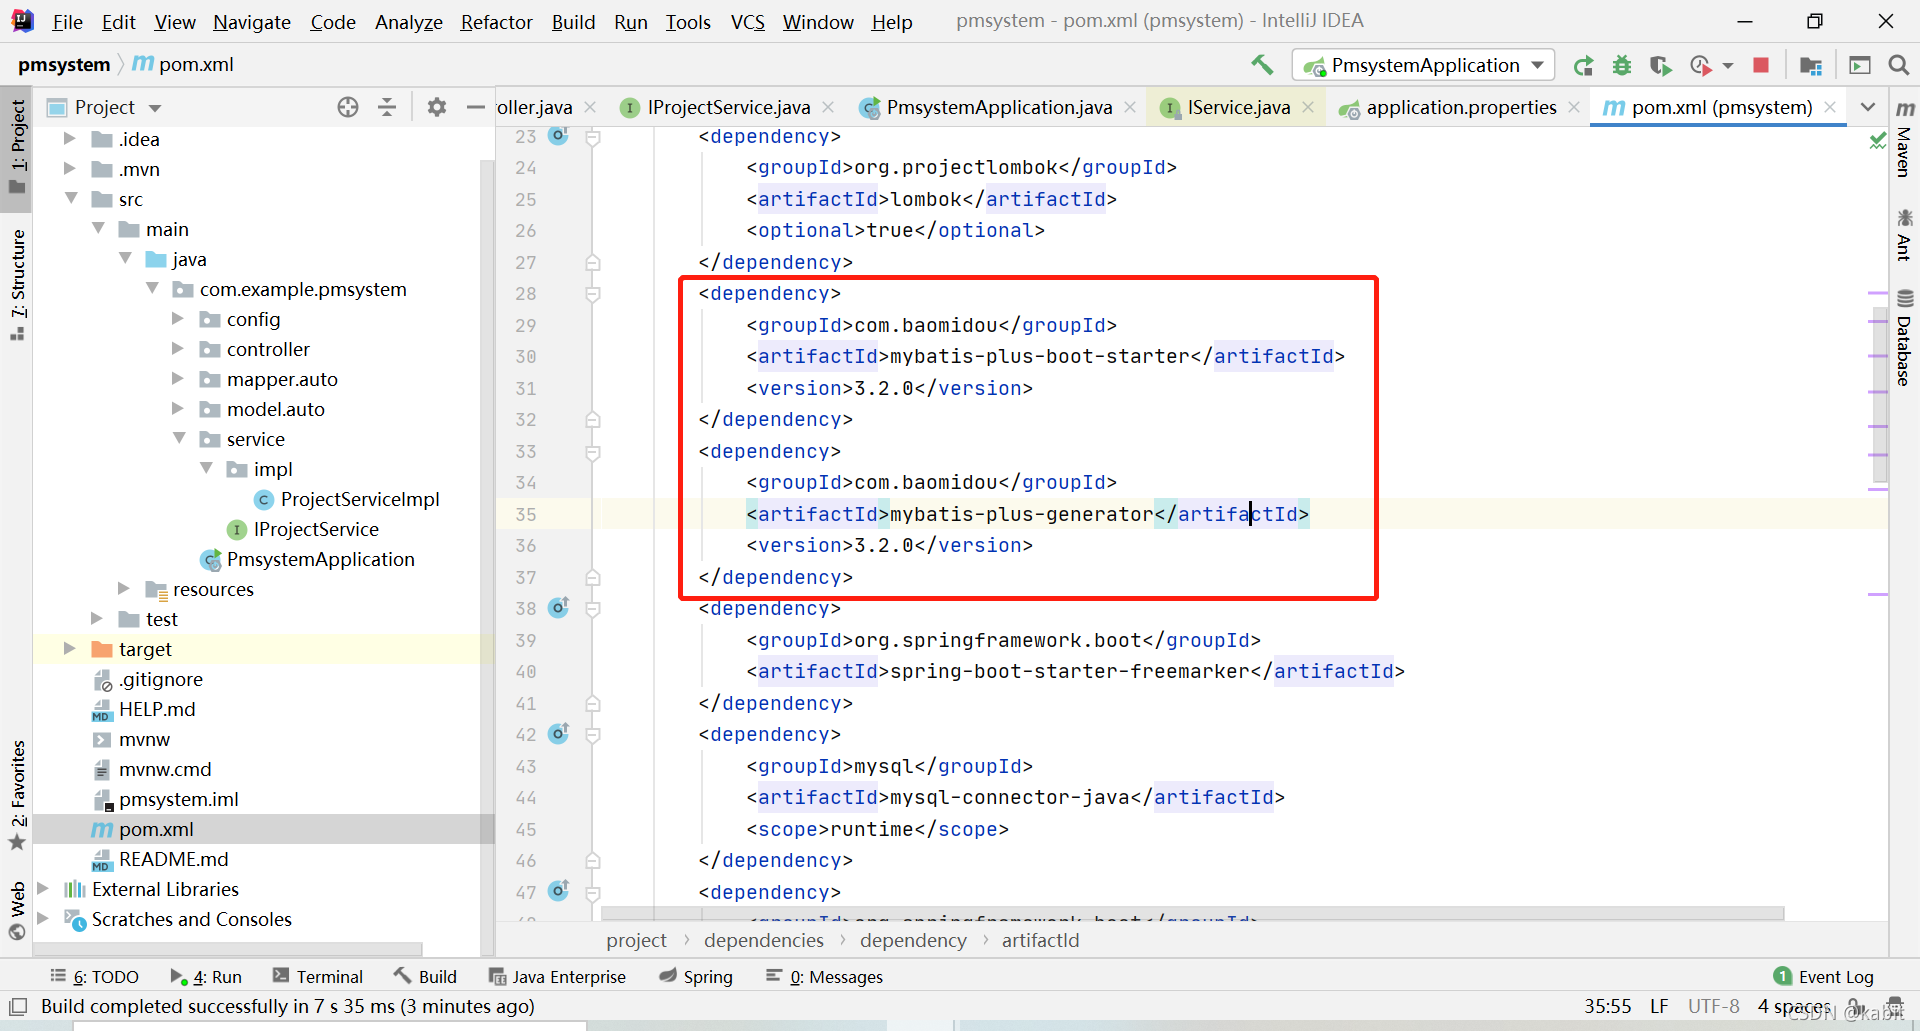The image size is (1920, 1031).
Task: Toggle the 4: Run tool window
Action: pyautogui.click(x=206, y=976)
